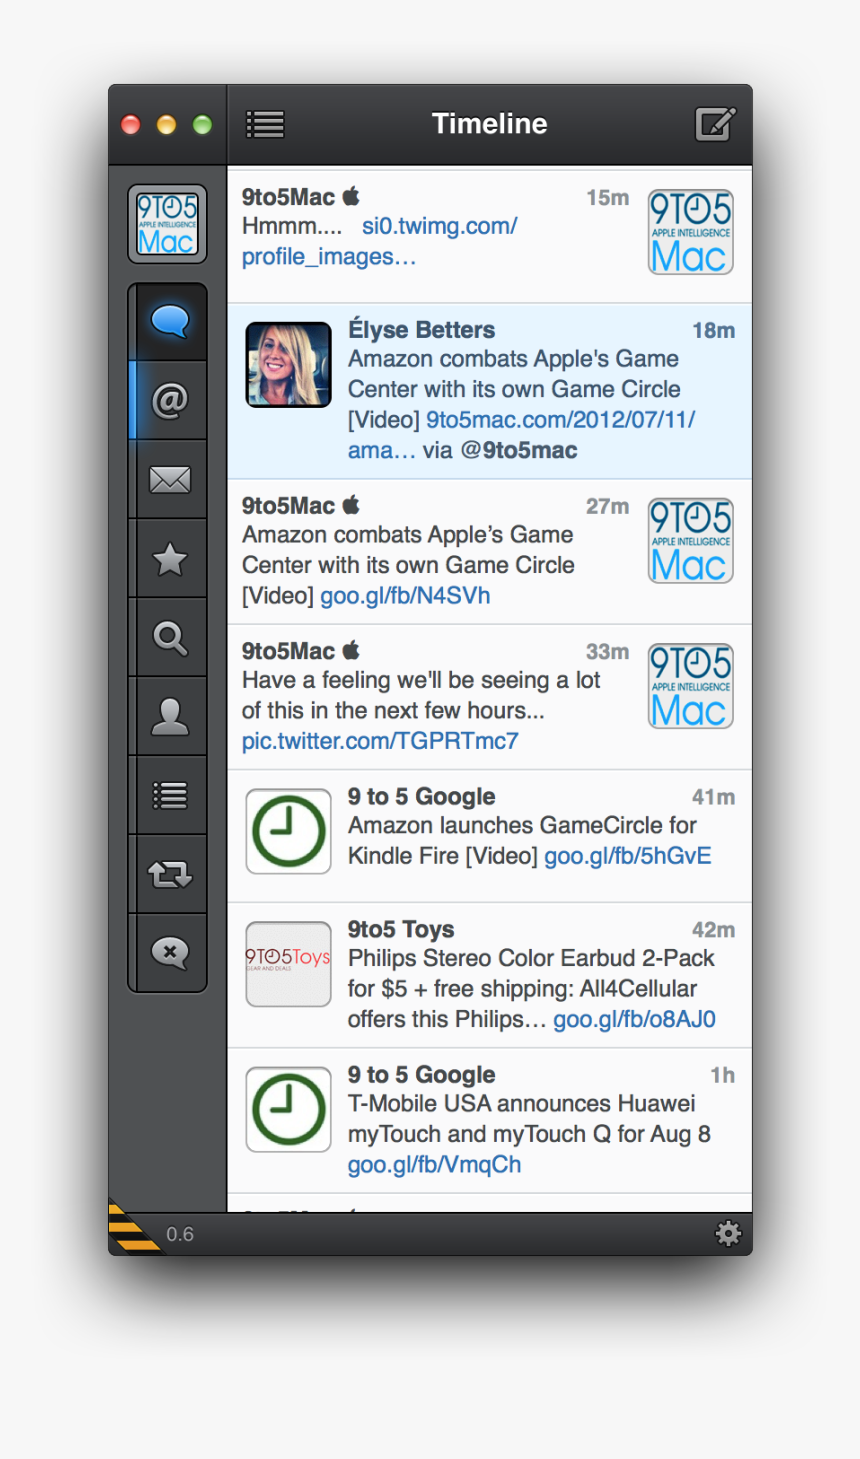
Task: Click the list icon in the title bar
Action: (x=265, y=124)
